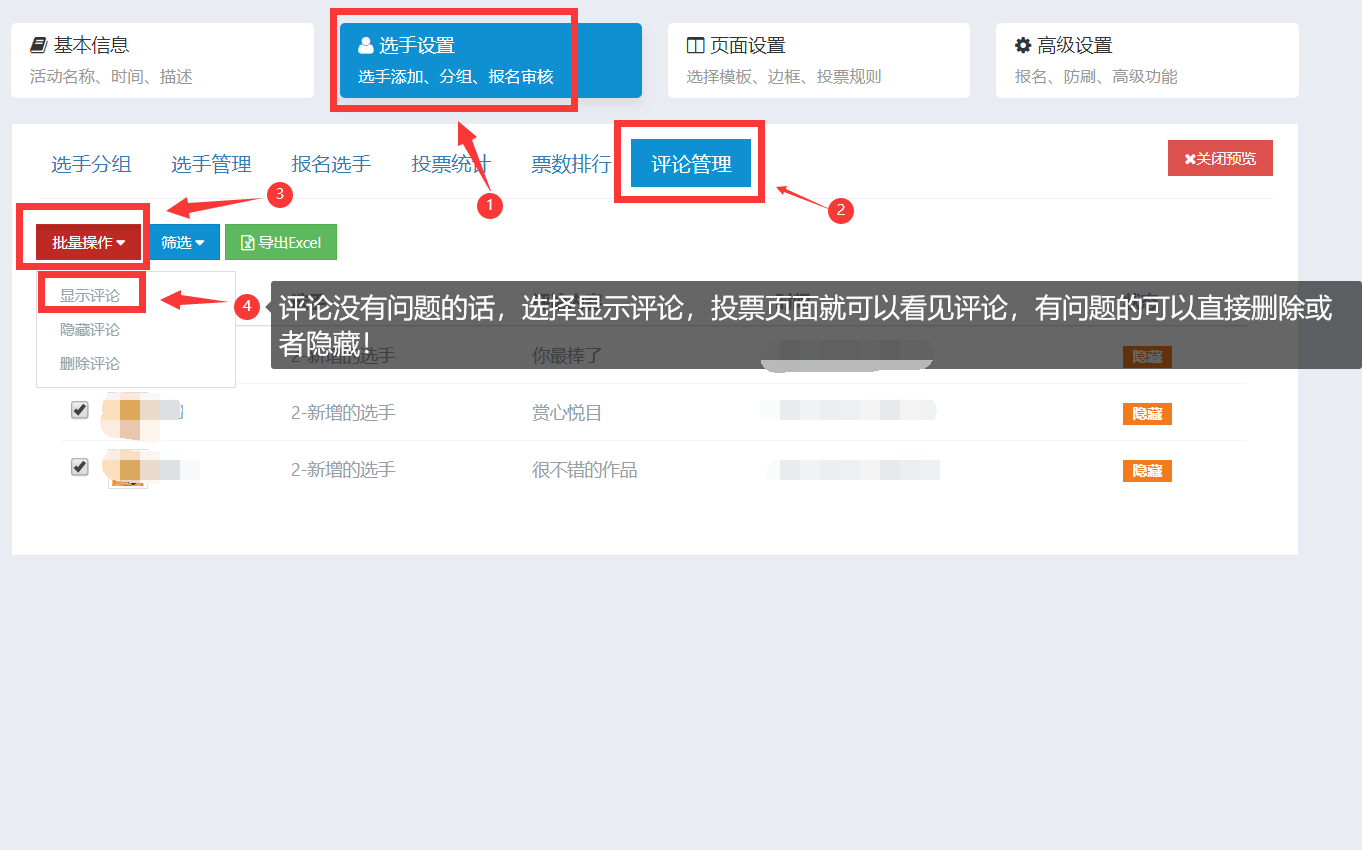Click the caret arrow on 批量操作
Image resolution: width=1362 pixels, height=850 pixels.
121,243
